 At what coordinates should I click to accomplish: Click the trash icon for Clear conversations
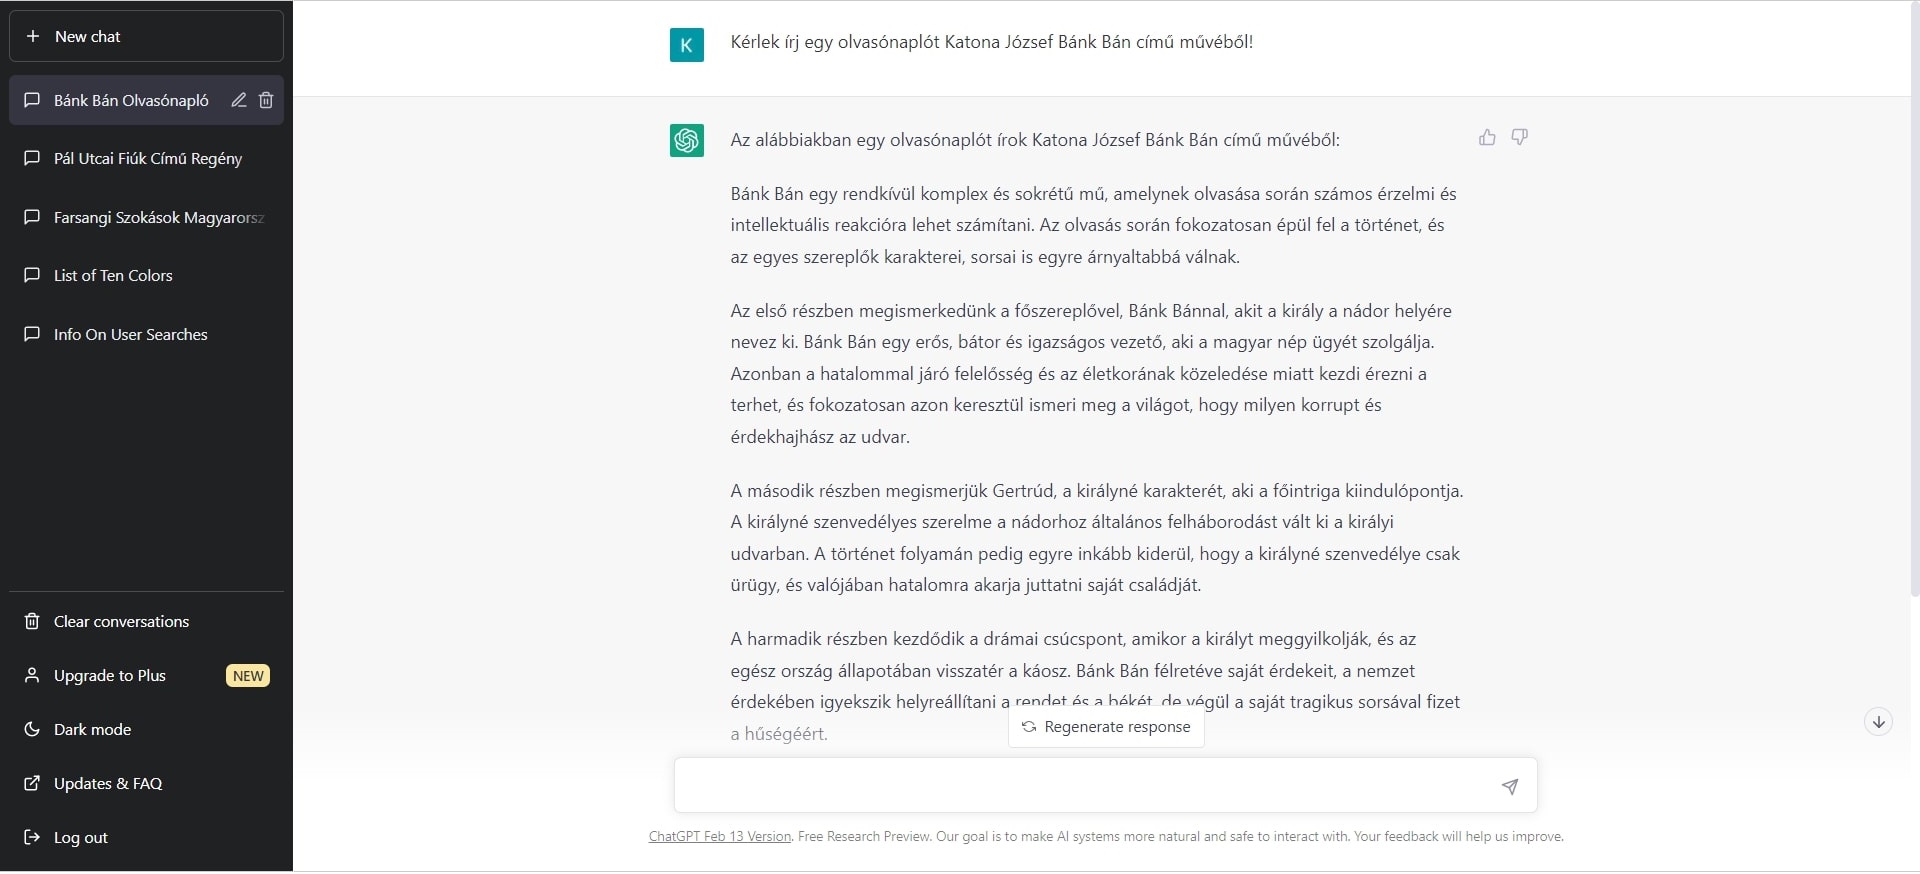pos(32,621)
